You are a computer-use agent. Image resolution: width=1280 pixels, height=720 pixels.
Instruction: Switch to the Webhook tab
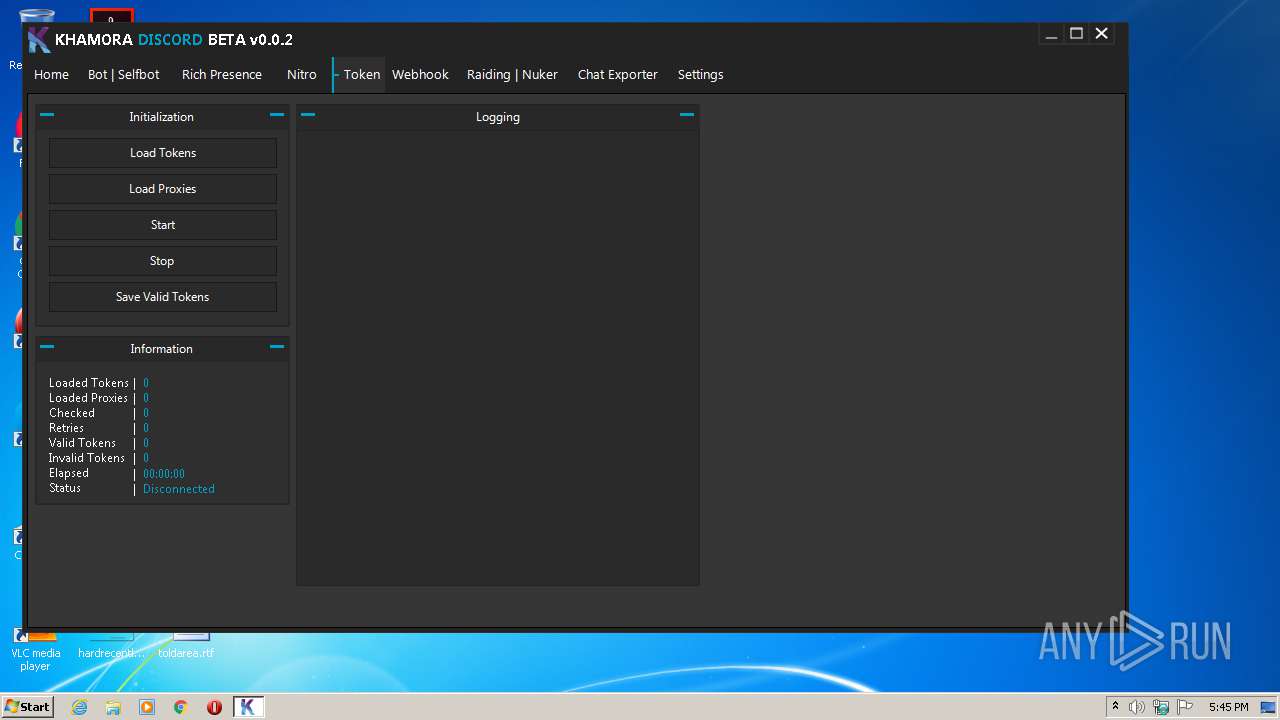click(420, 75)
